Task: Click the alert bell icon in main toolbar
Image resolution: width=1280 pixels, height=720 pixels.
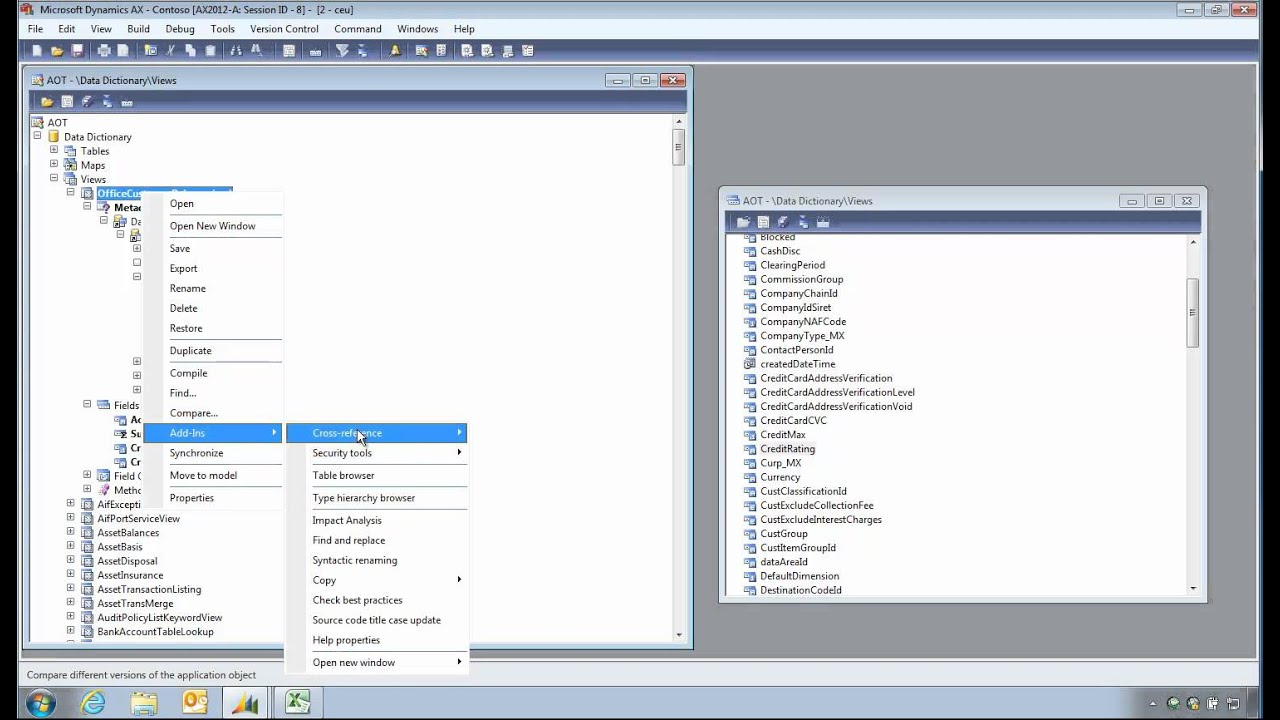Action: (x=395, y=51)
